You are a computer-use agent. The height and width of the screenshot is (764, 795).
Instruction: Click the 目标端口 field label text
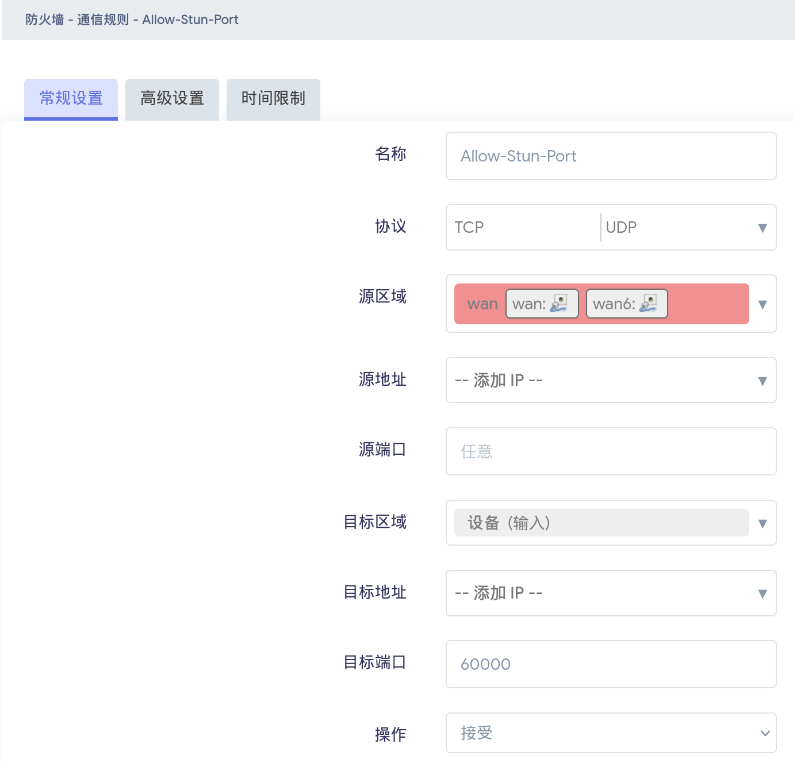[375, 662]
